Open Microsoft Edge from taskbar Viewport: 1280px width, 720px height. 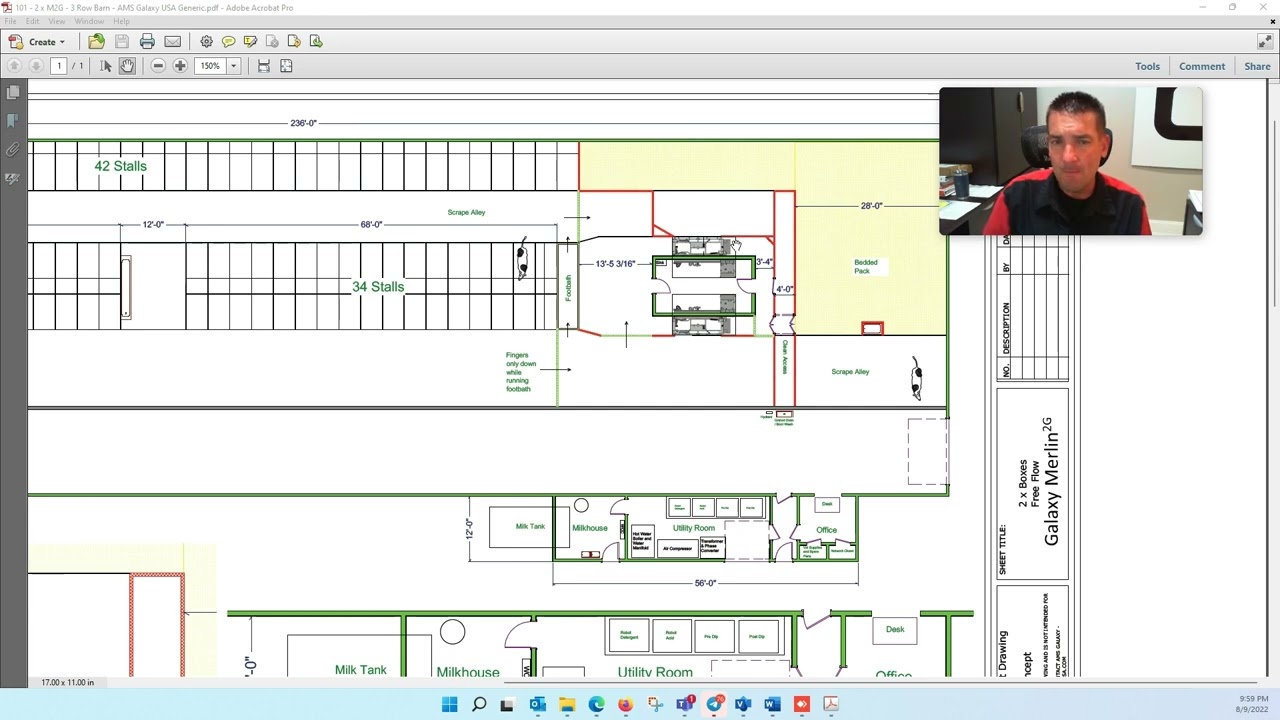pos(596,704)
